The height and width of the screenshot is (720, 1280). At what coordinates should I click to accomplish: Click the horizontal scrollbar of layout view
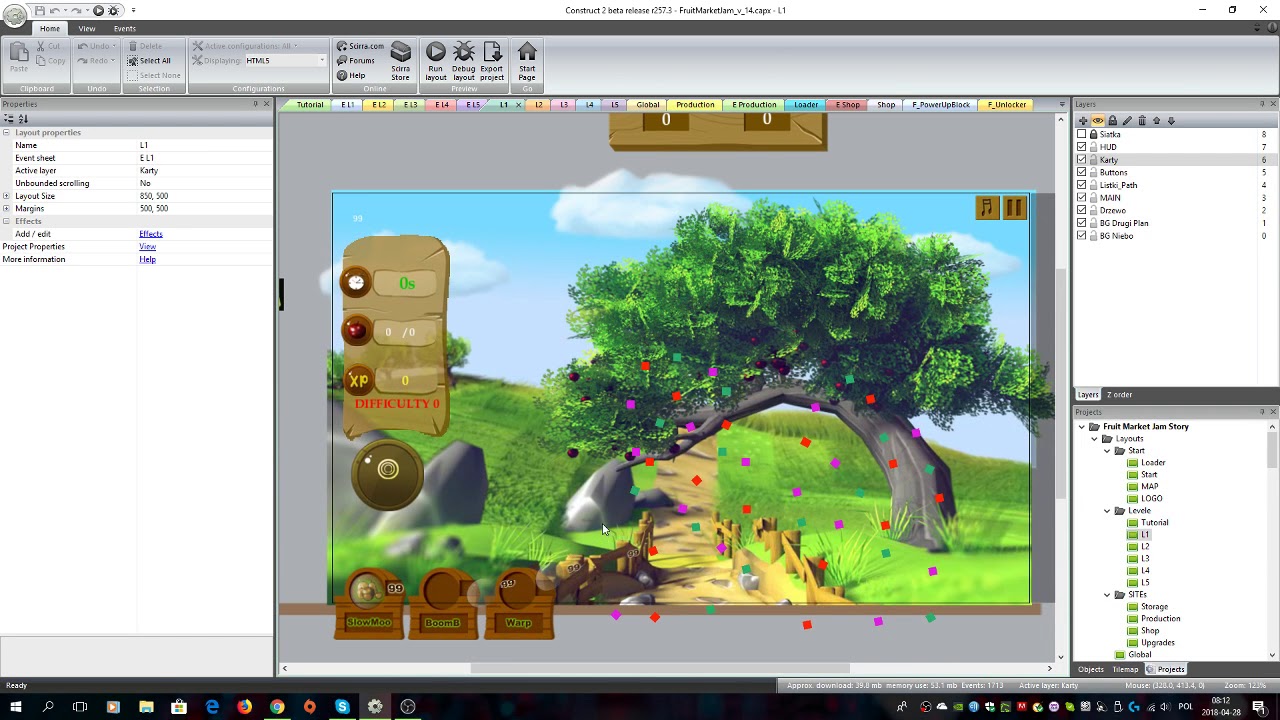coord(660,669)
